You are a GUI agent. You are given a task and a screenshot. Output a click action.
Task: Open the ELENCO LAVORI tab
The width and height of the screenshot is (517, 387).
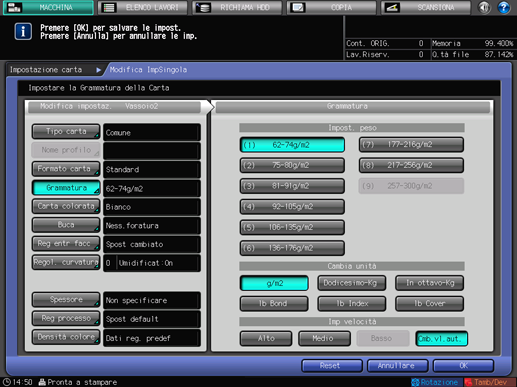(x=143, y=7)
